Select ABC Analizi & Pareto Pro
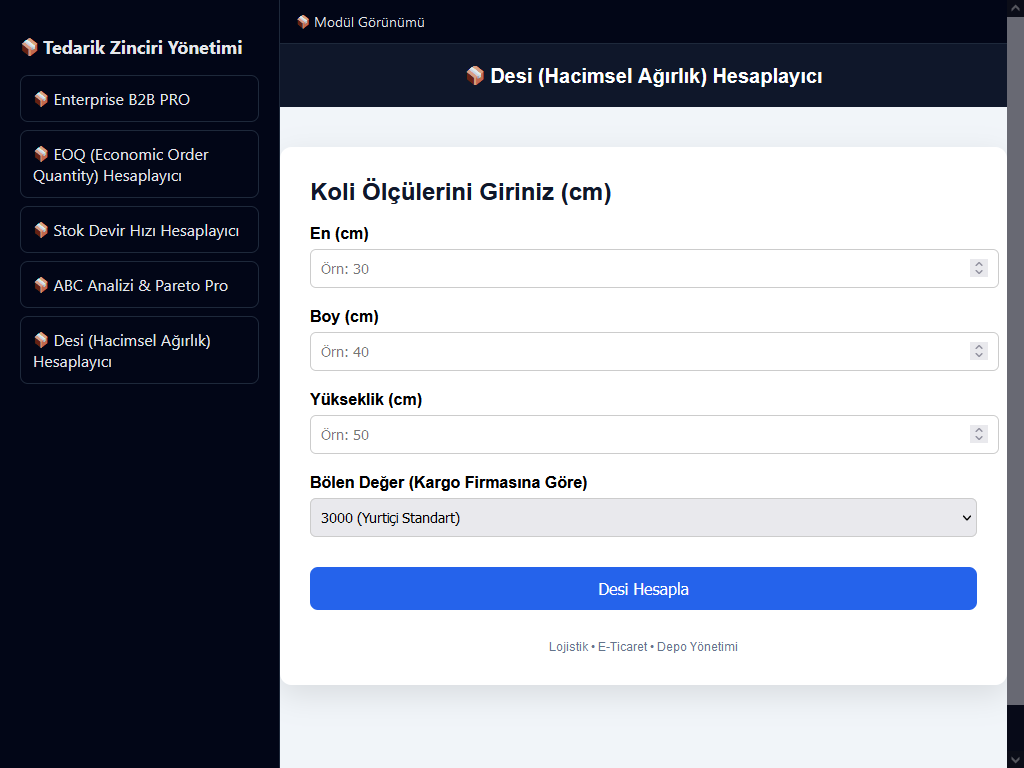 pos(139,285)
